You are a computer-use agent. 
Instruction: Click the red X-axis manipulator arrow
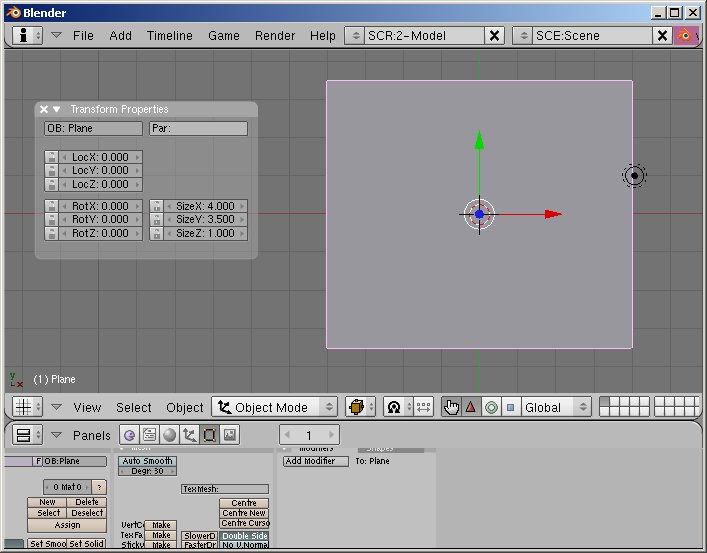pos(553,214)
